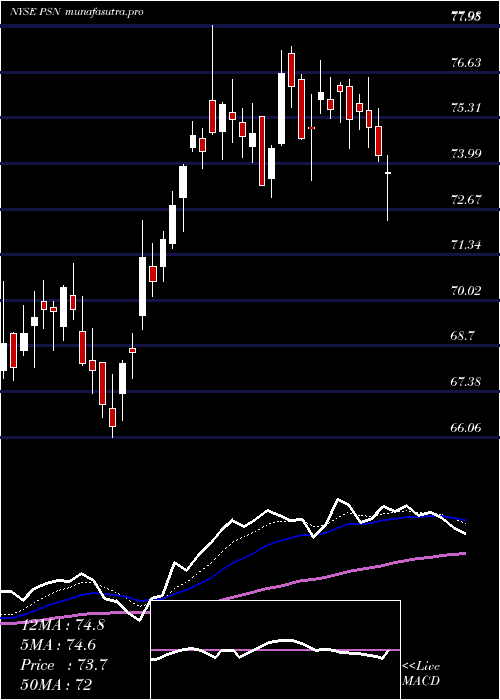Select the 73.99 price axis label
This screenshot has height=700, width=500.
pyautogui.click(x=466, y=154)
